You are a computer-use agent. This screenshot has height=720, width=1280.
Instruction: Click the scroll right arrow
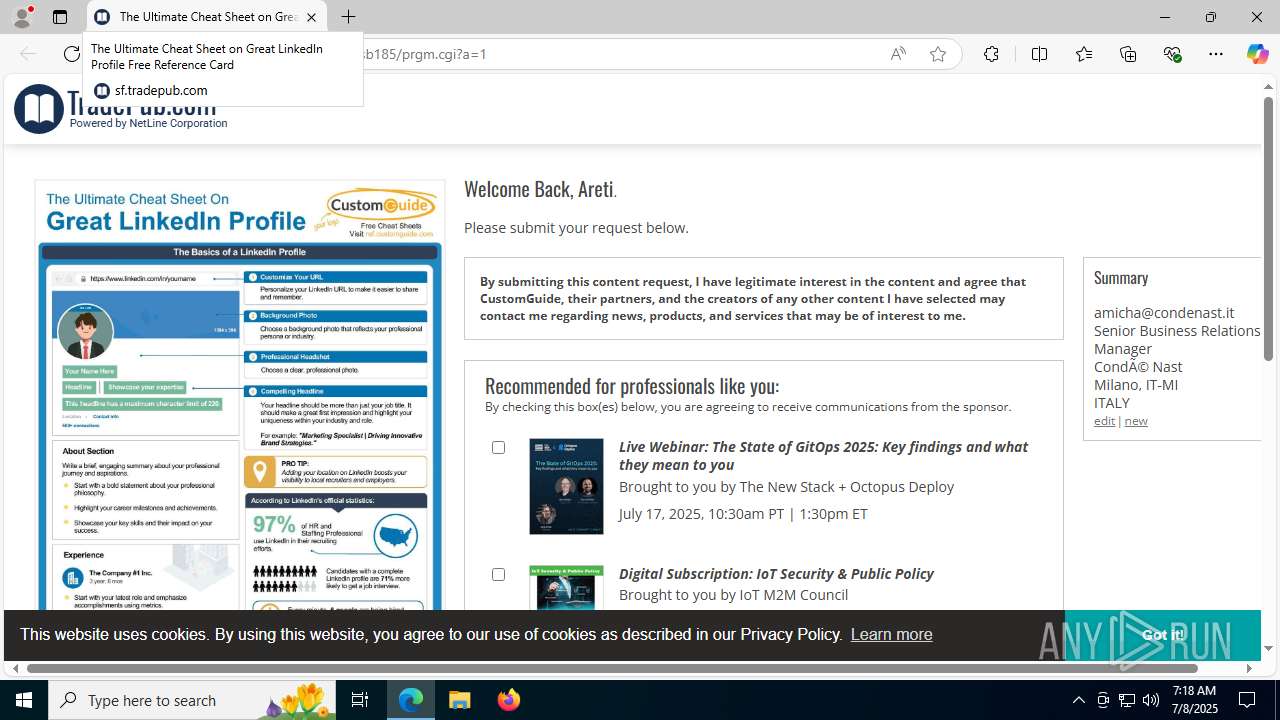click(1249, 668)
